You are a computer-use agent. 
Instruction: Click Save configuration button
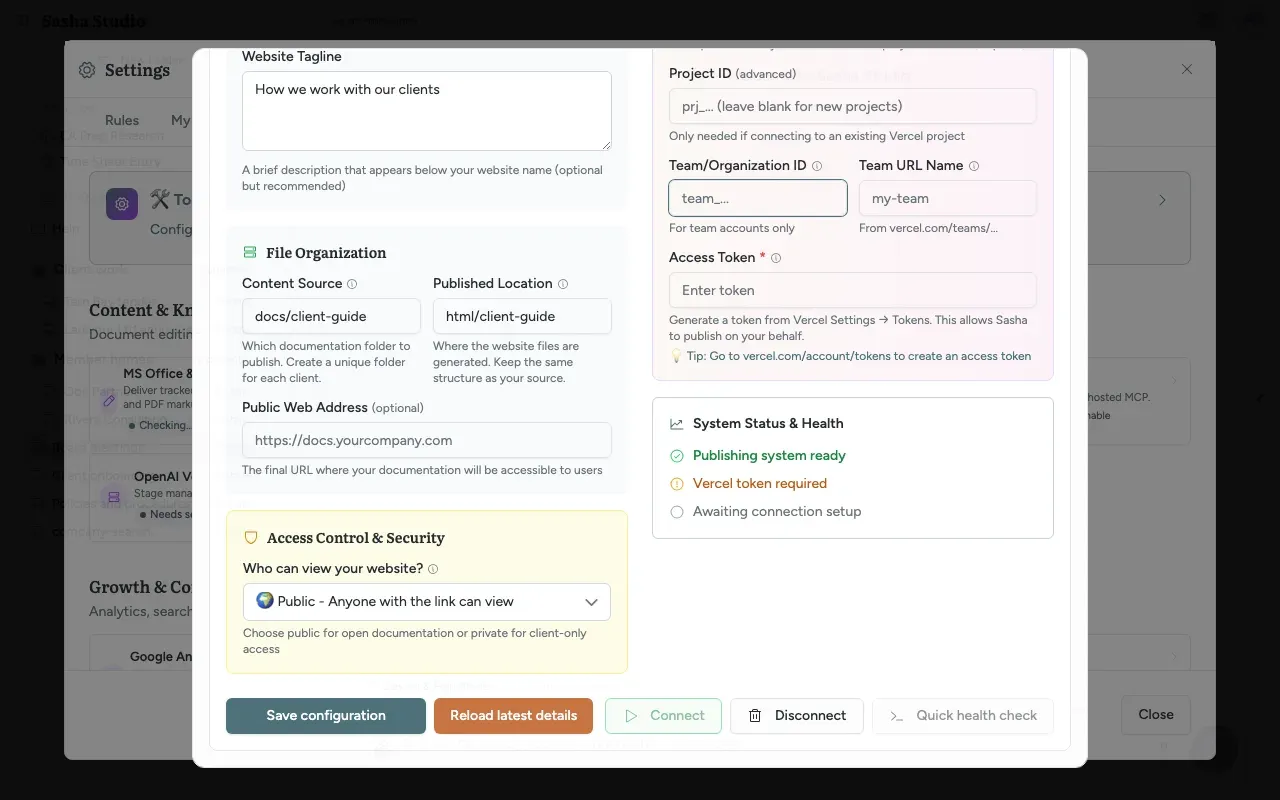[x=326, y=716]
